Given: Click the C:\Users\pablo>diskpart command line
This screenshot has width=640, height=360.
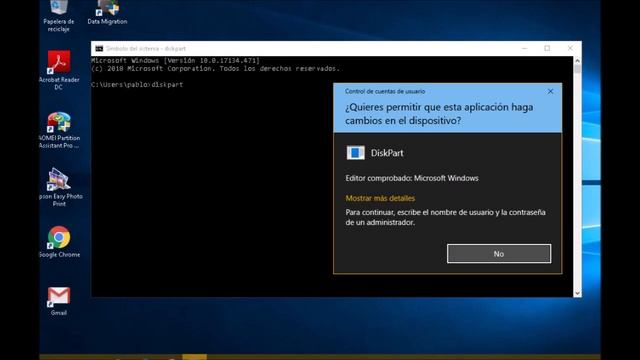Looking at the screenshot, I should [x=137, y=84].
